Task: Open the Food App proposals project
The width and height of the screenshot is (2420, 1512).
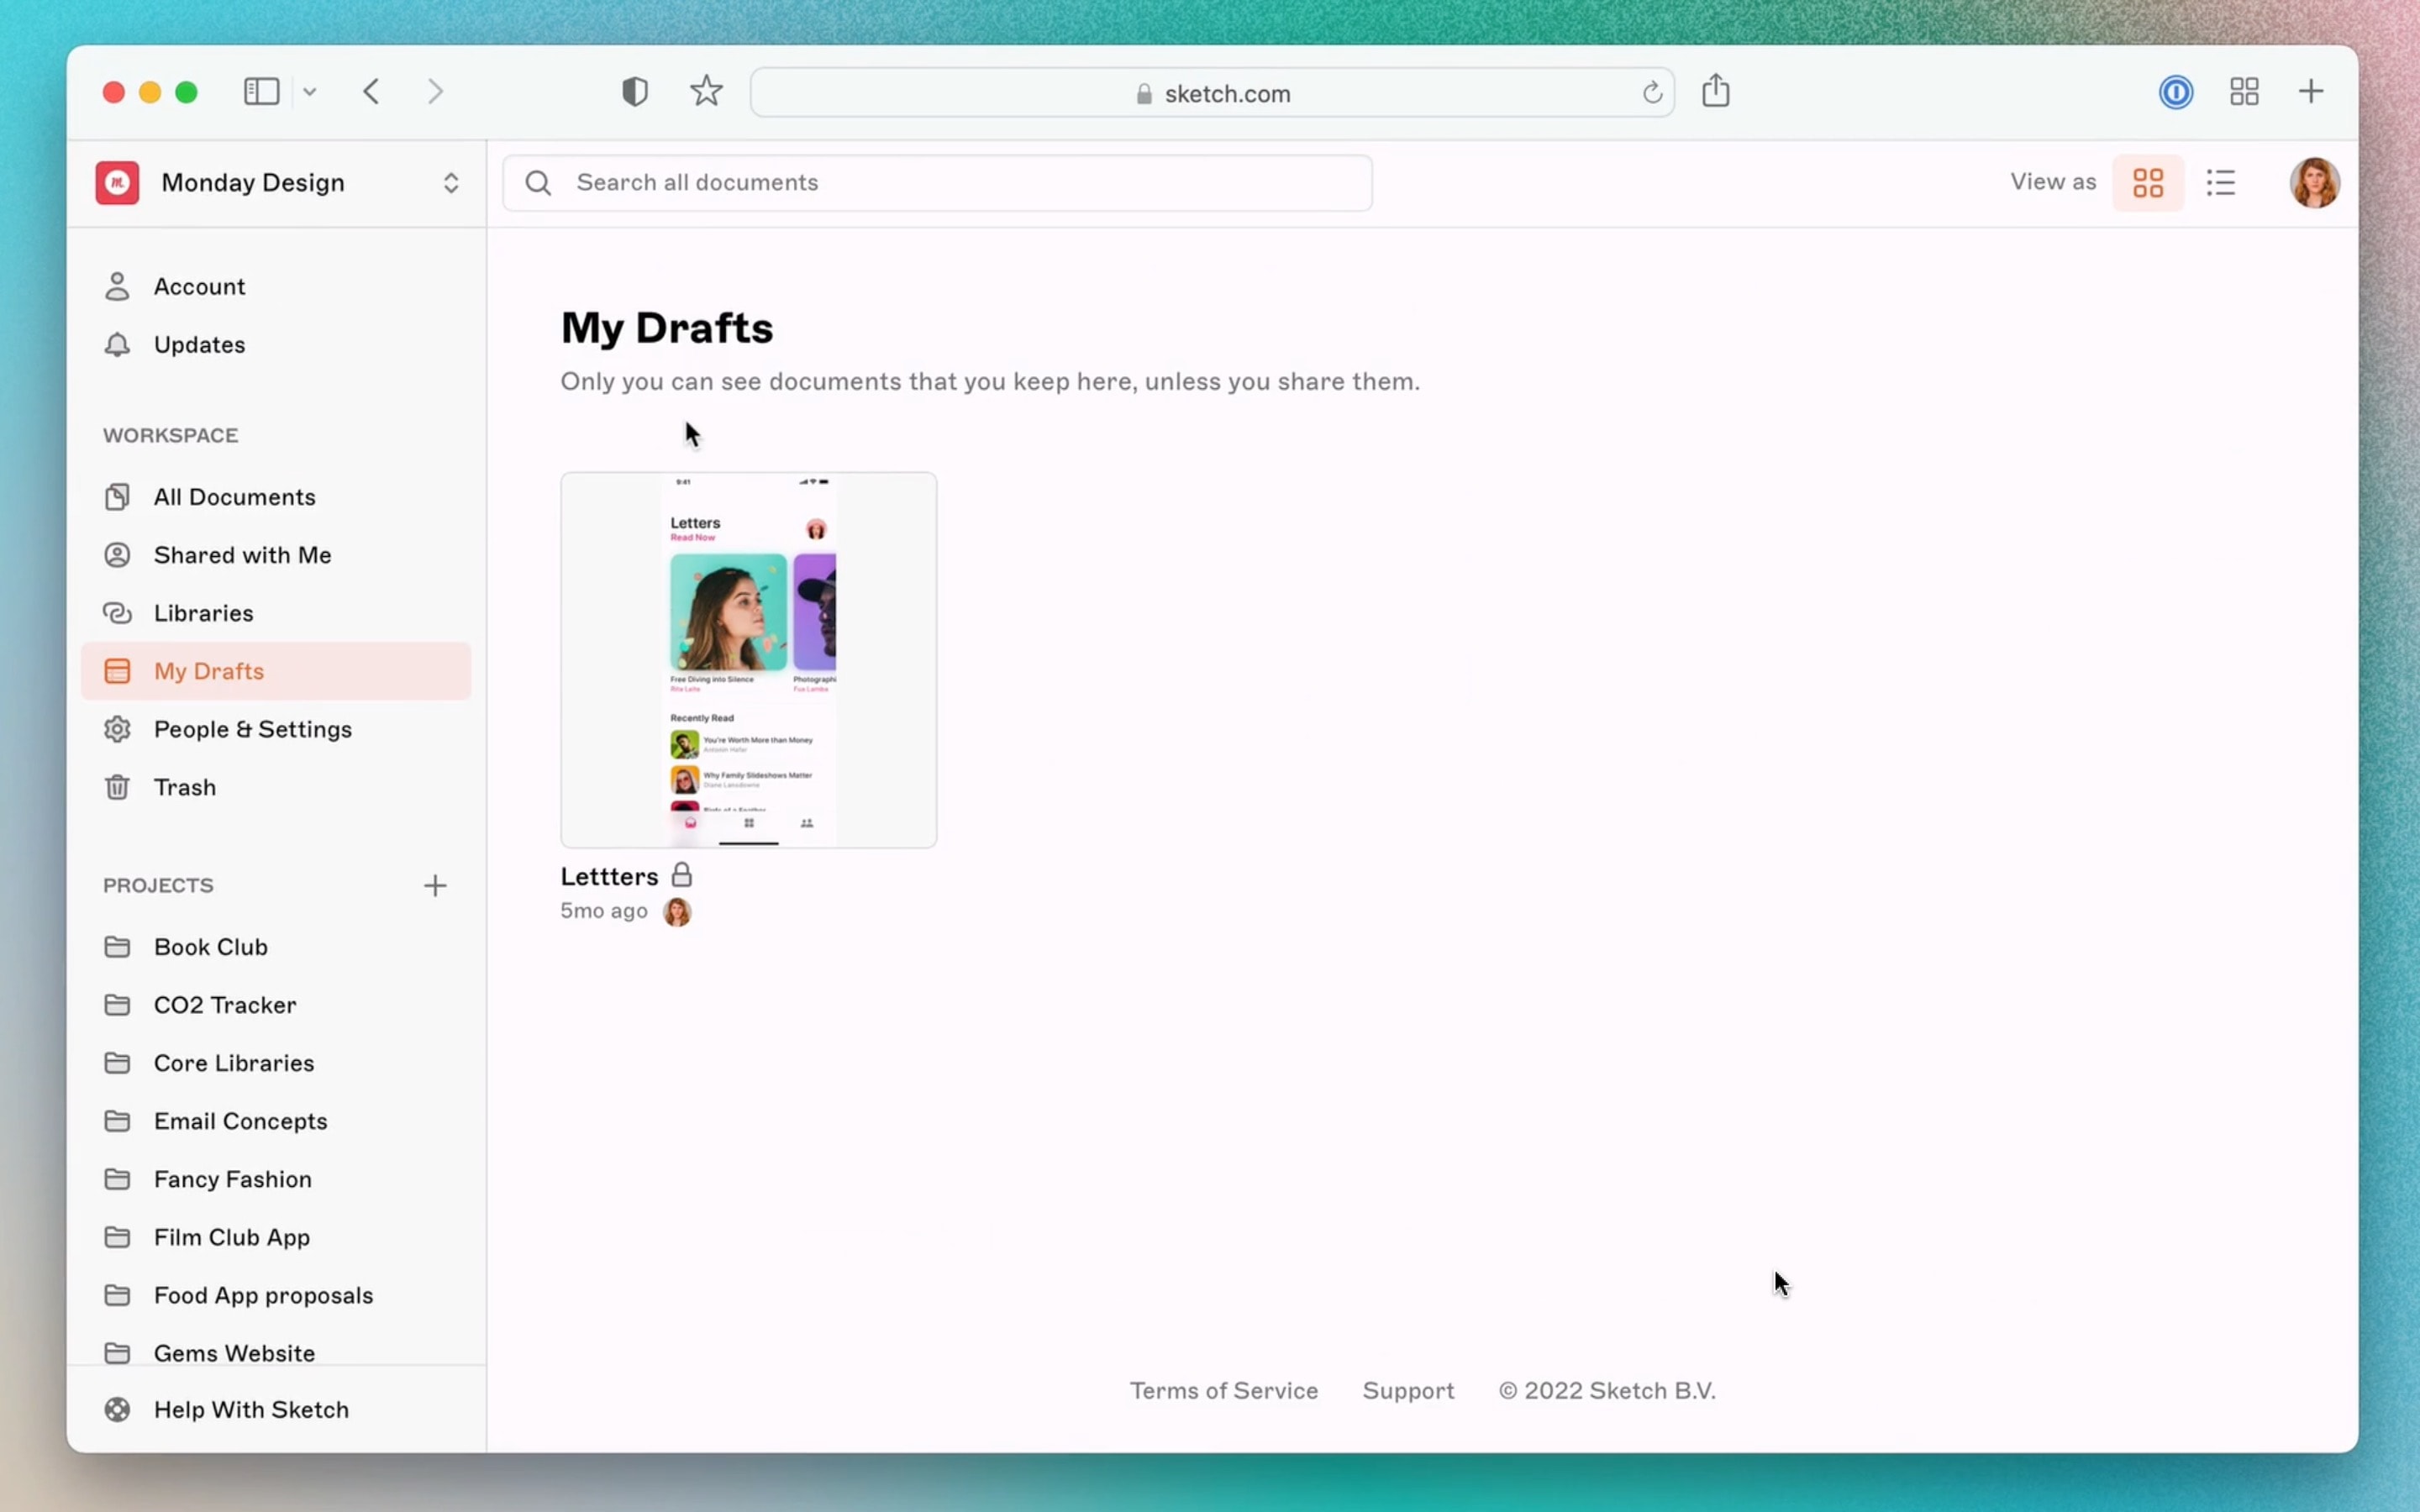Action: 276,1295
